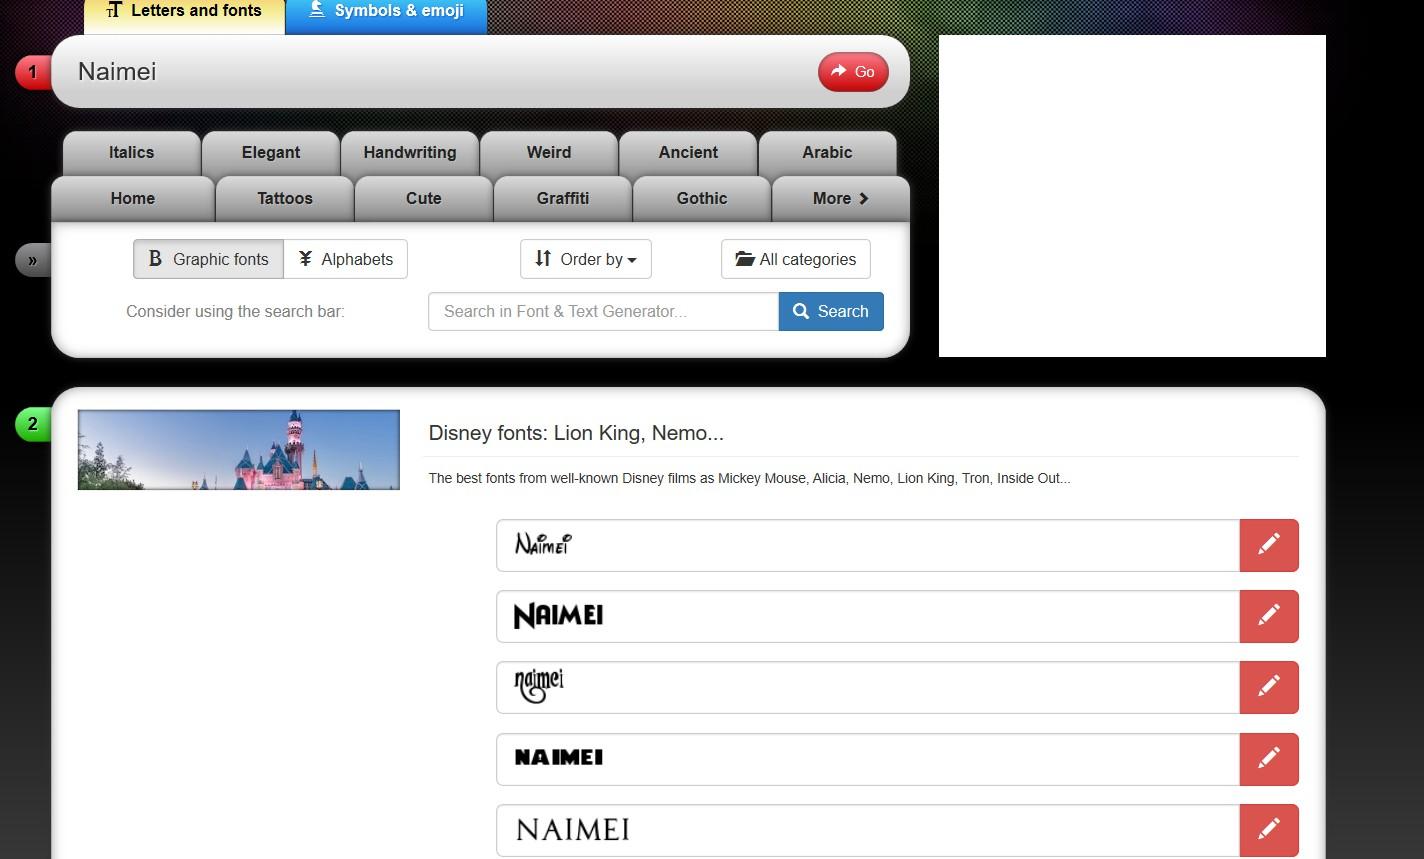Edit the second bold NAIMEI font style
The height and width of the screenshot is (859, 1424).
click(1269, 616)
